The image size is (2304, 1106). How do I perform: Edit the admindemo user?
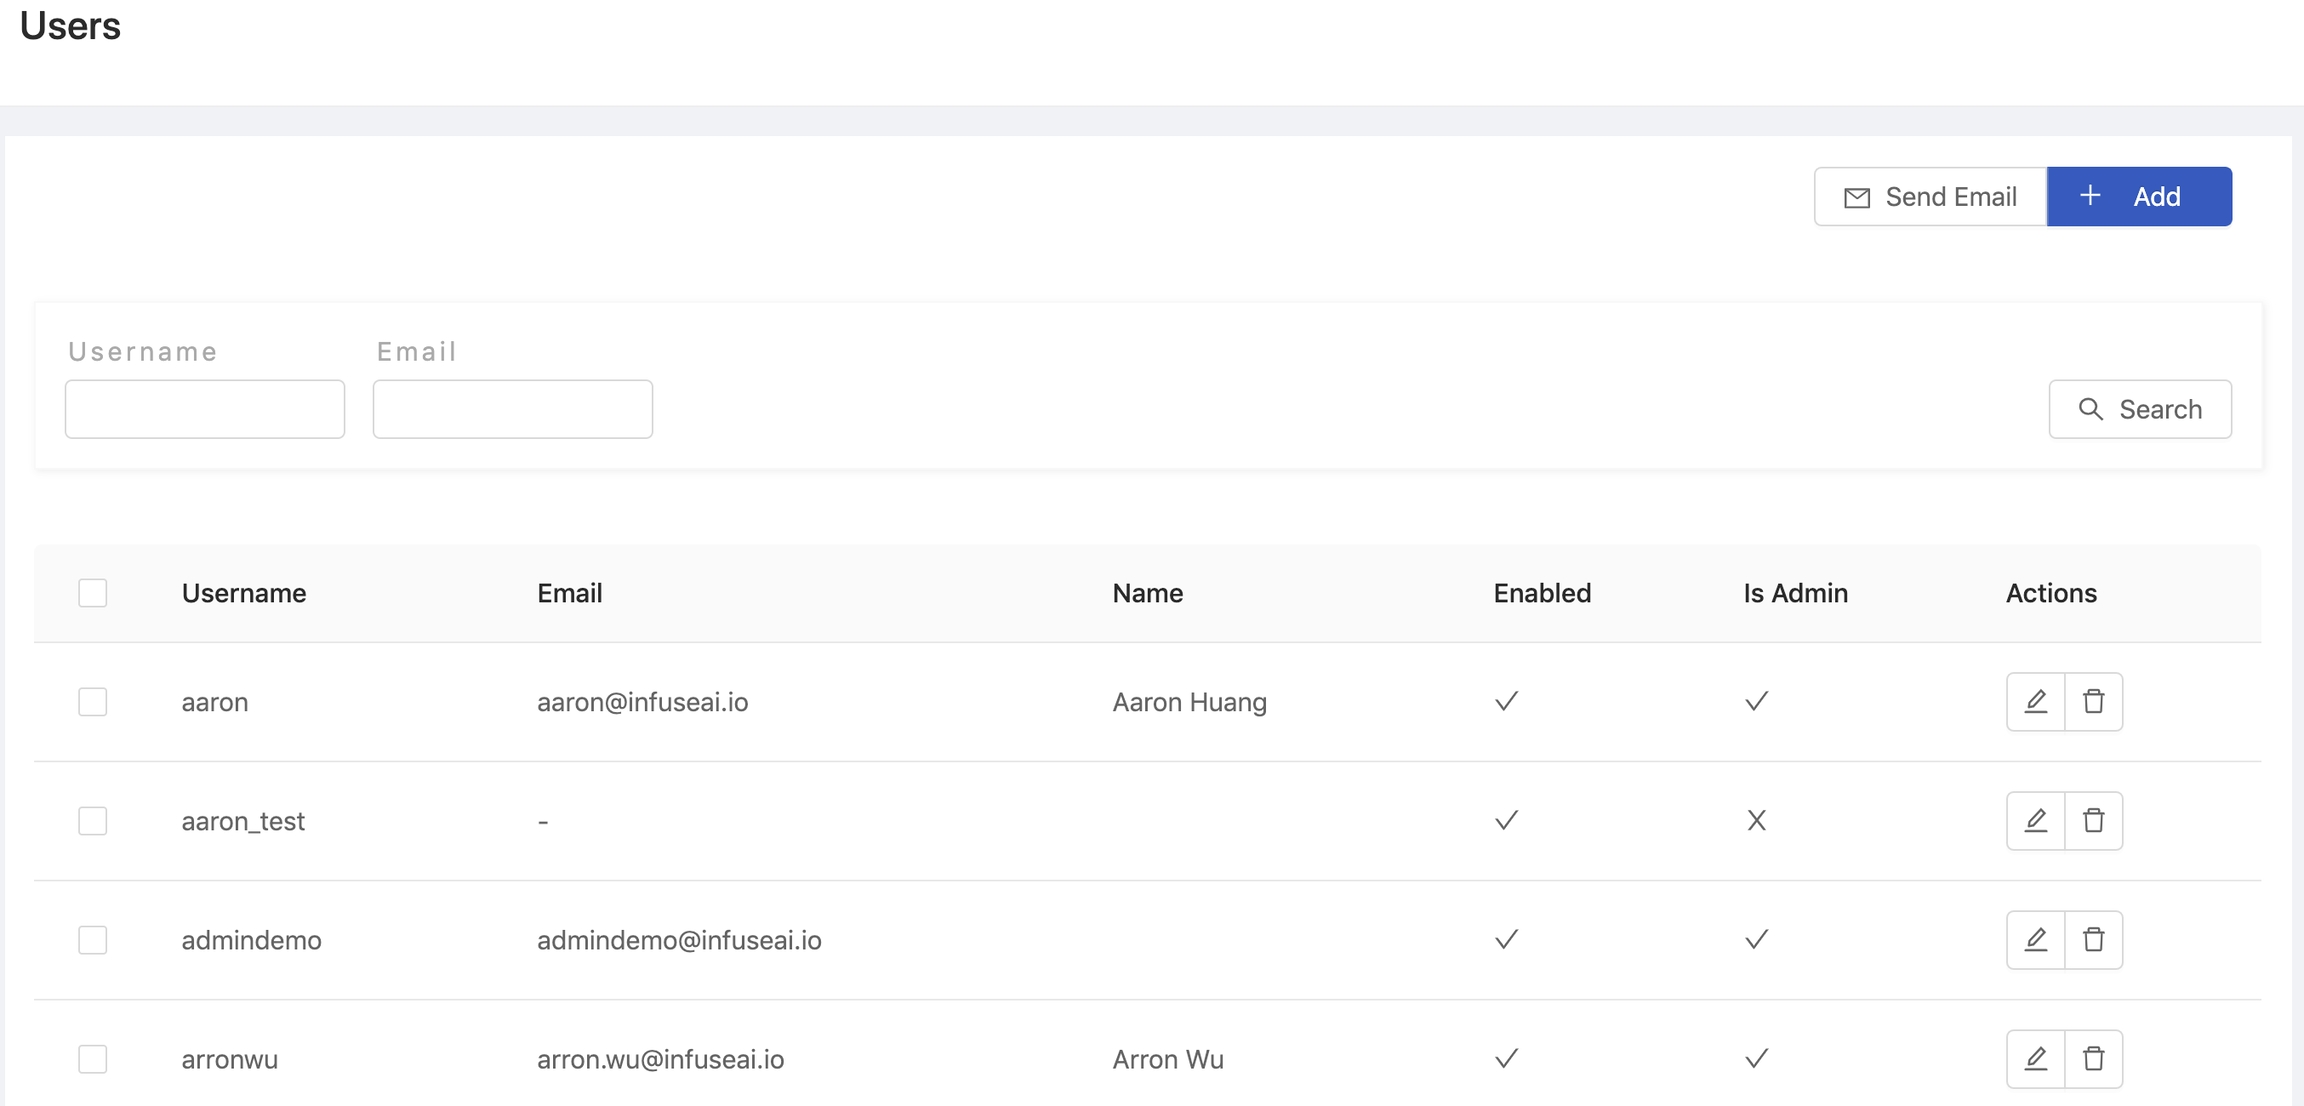pyautogui.click(x=2035, y=940)
